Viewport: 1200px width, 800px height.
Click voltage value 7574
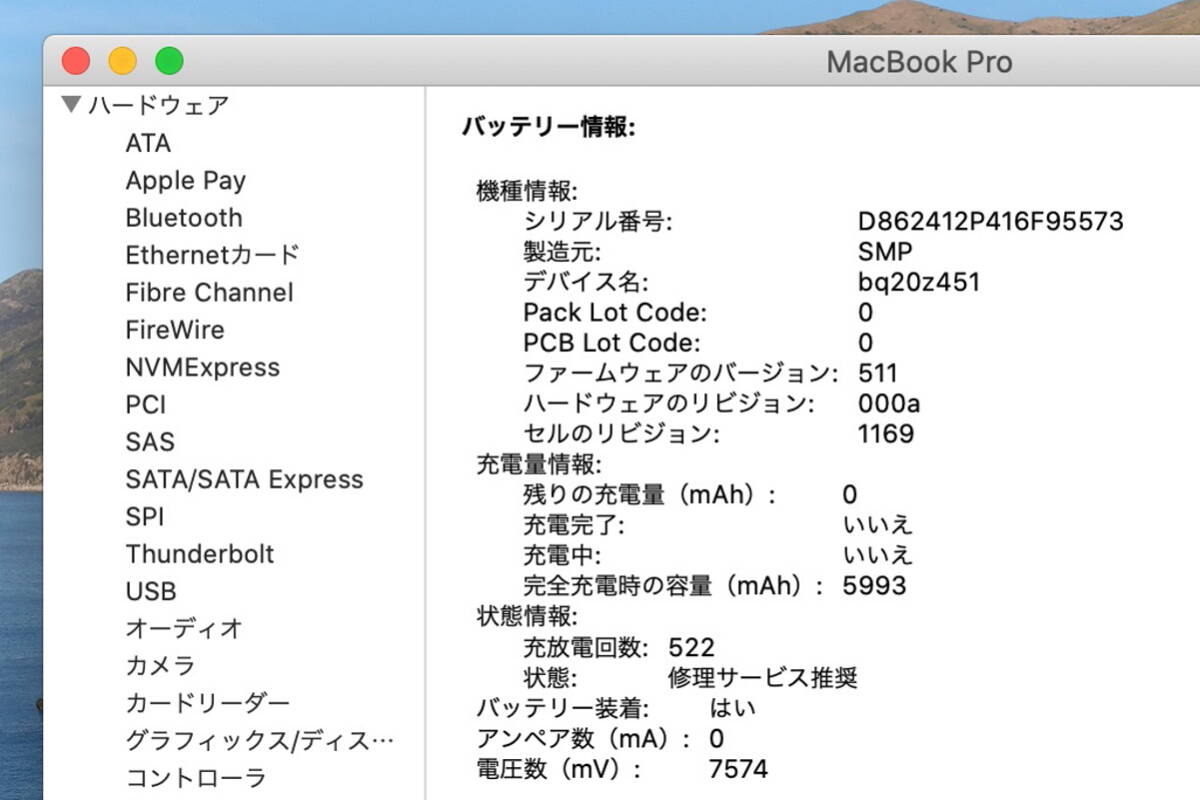739,769
